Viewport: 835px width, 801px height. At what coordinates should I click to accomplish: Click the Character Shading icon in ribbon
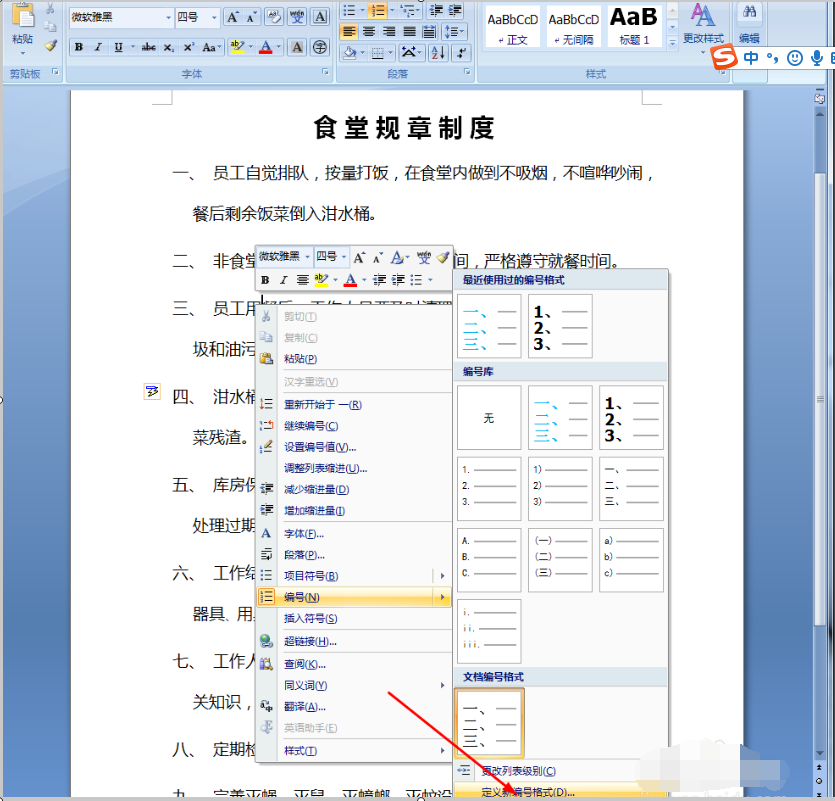click(x=297, y=47)
